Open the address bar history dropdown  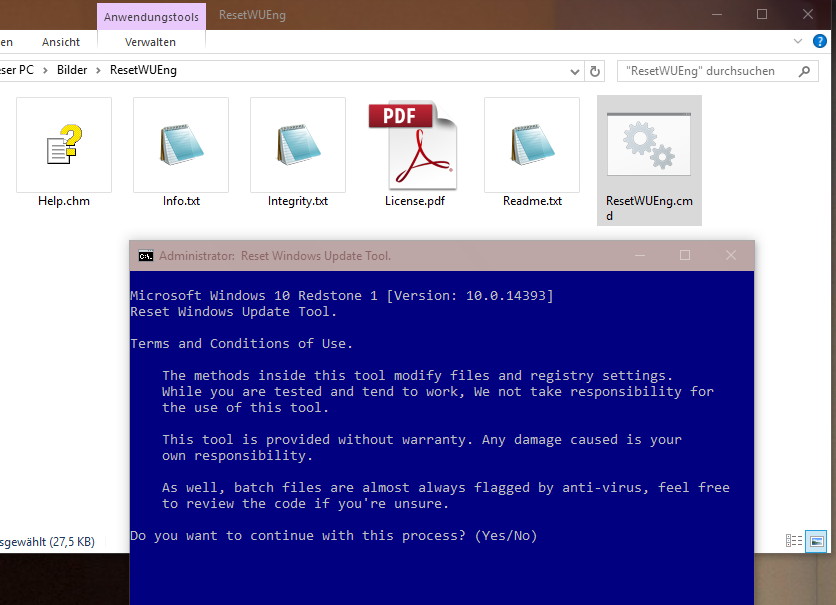[x=575, y=71]
